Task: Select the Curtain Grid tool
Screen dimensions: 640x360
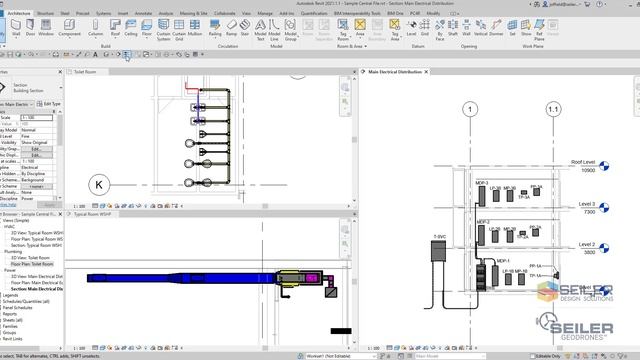Action: [x=179, y=30]
